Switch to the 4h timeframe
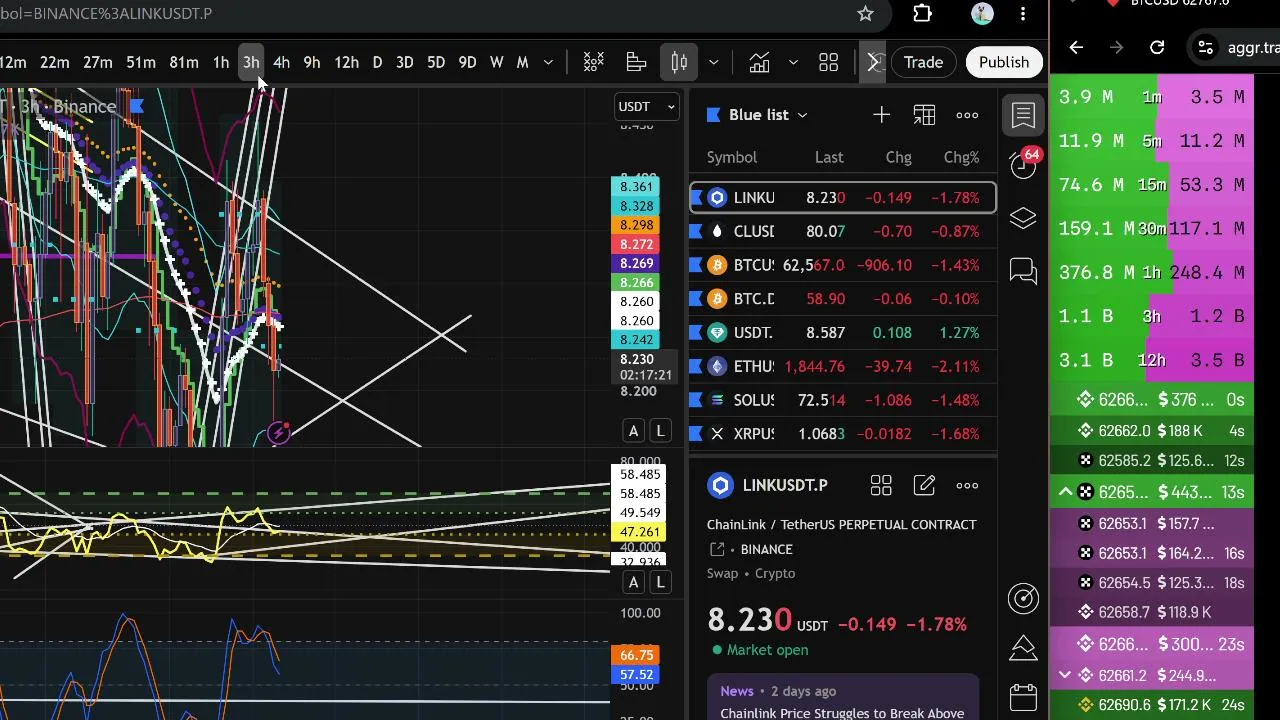Image resolution: width=1280 pixels, height=720 pixels. (281, 62)
